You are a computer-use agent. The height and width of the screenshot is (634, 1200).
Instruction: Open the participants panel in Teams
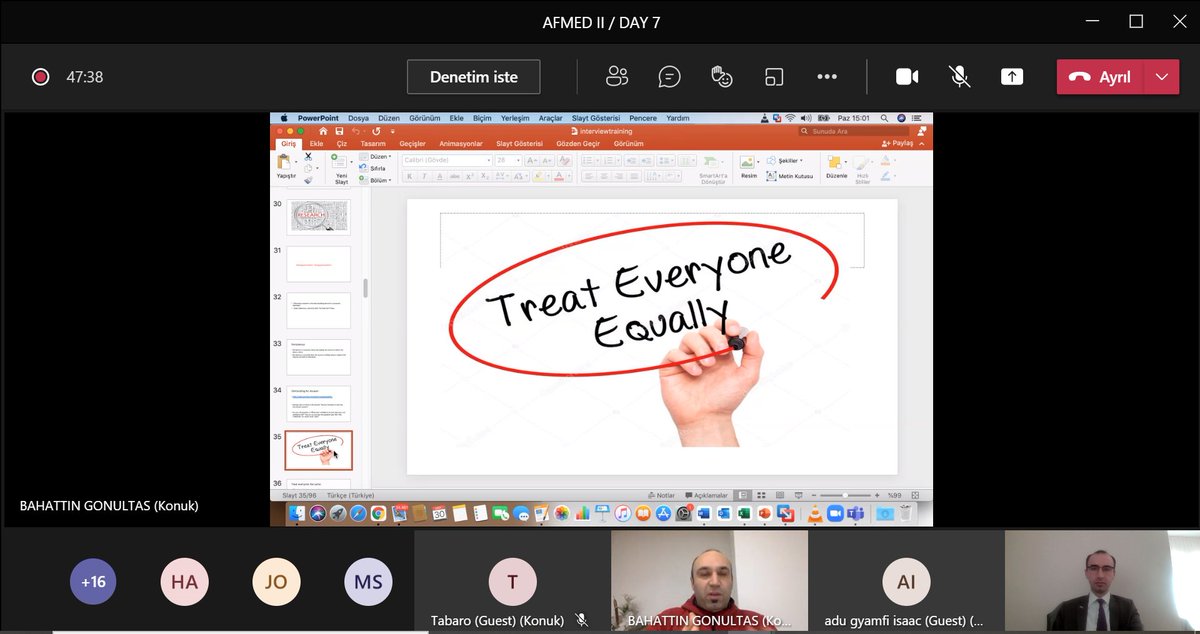coord(617,77)
